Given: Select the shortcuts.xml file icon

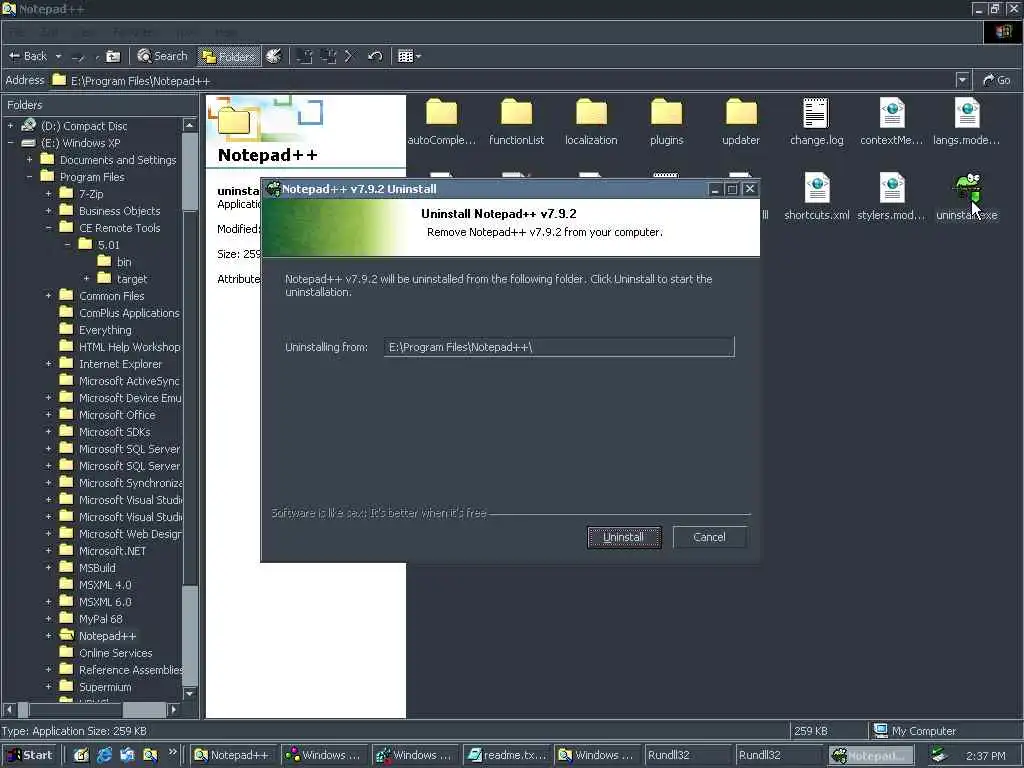Looking at the screenshot, I should (816, 187).
